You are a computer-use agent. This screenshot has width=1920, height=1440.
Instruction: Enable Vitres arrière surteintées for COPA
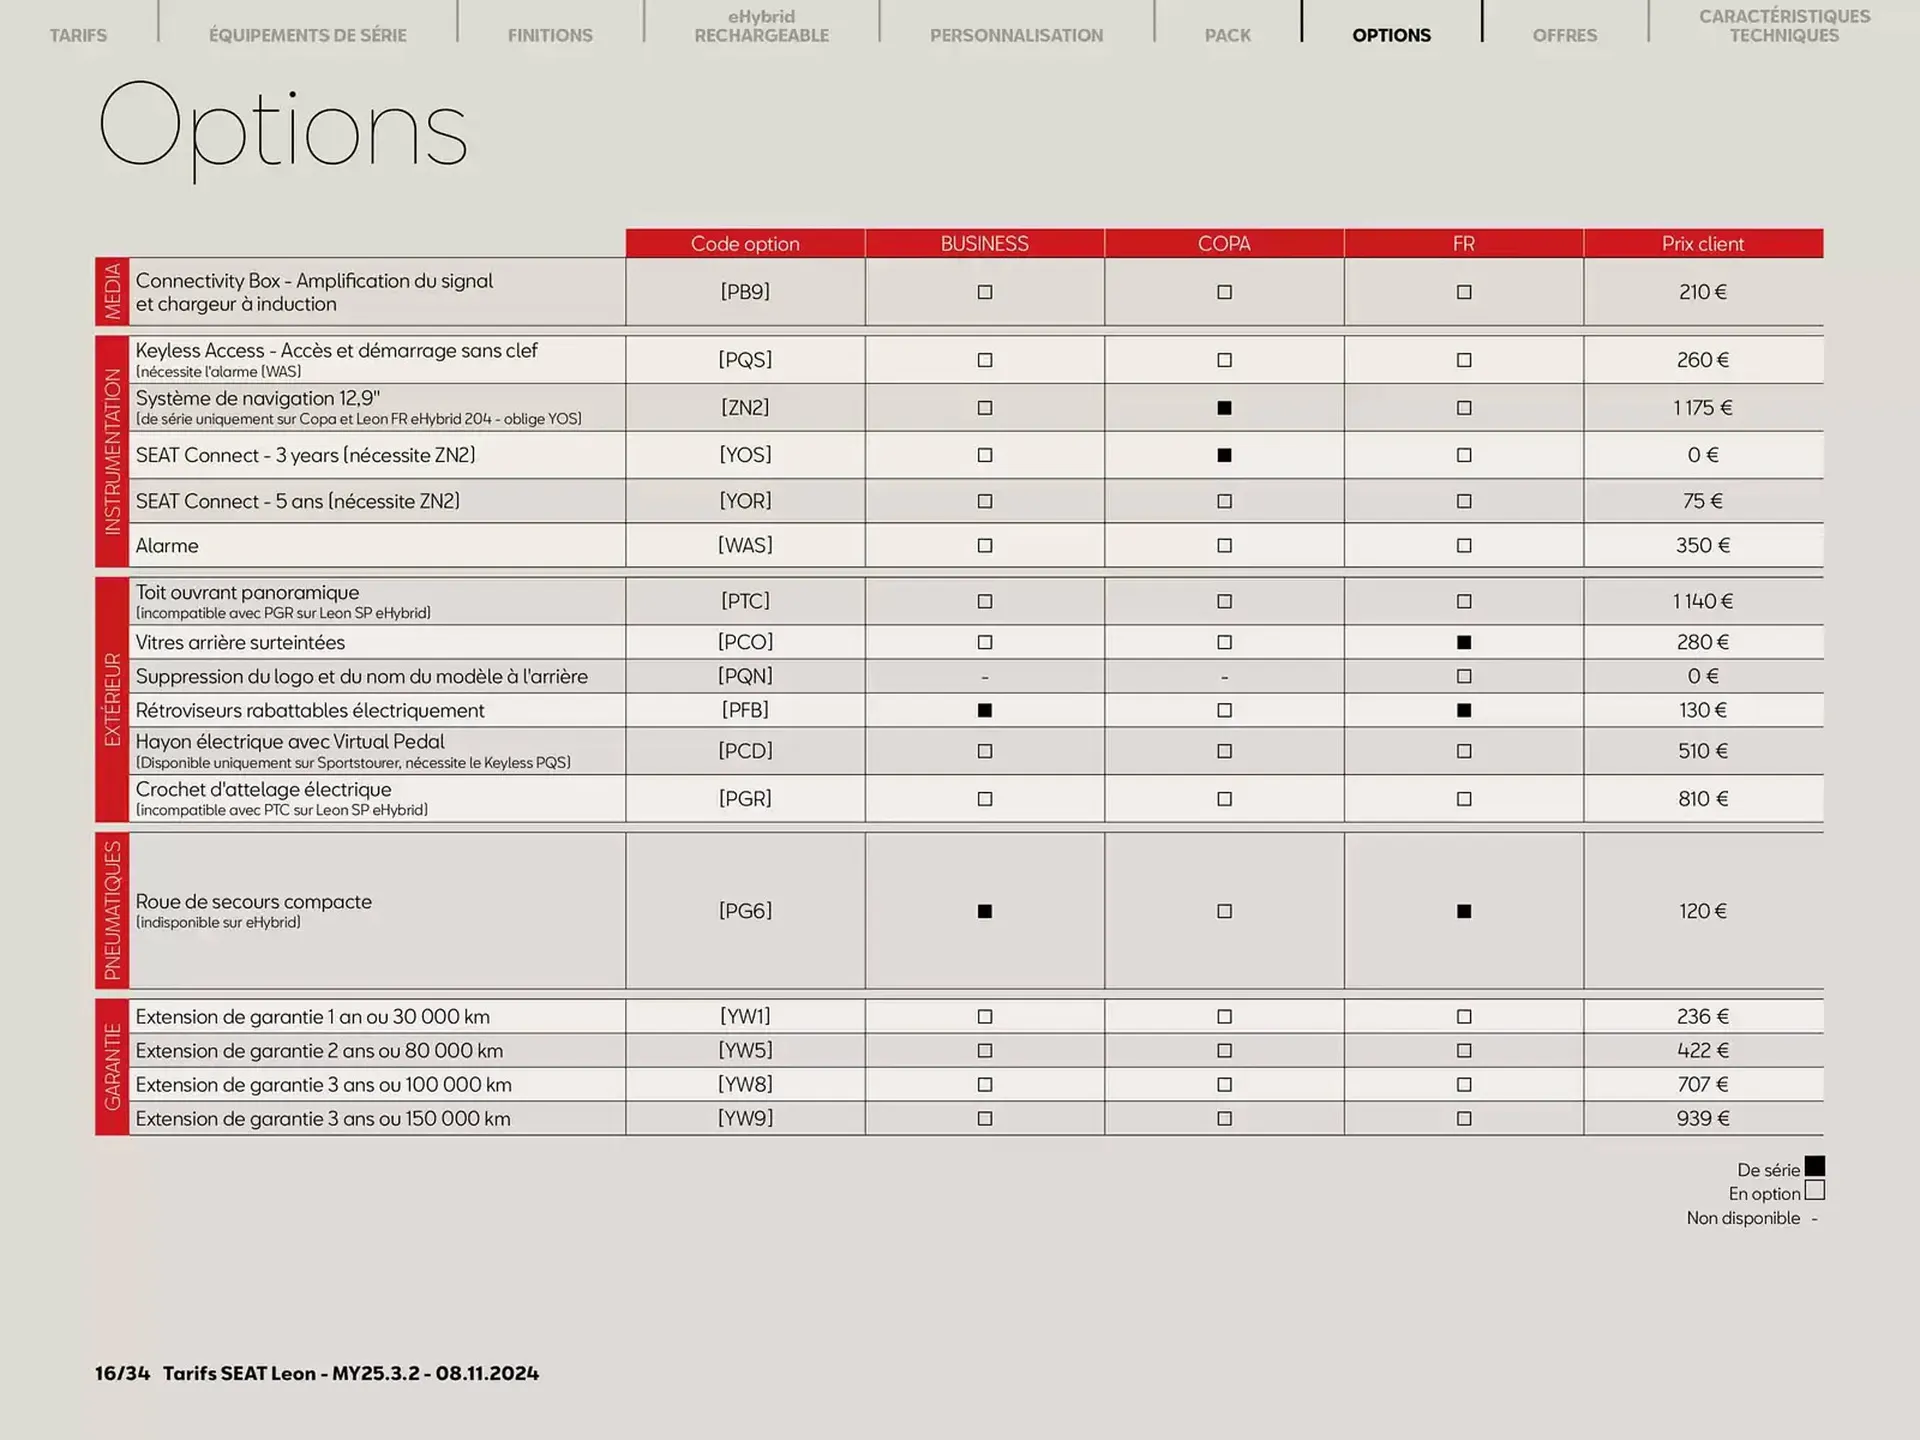click(1223, 641)
